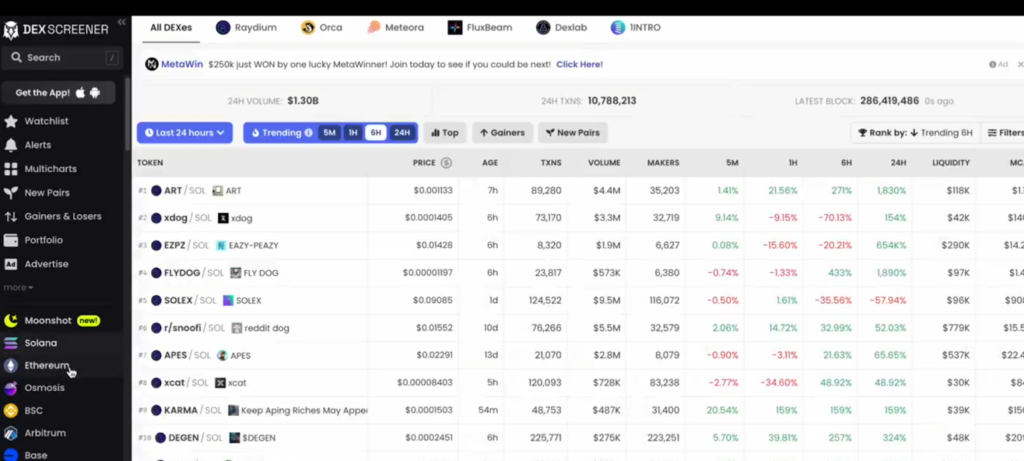Open the Portfolio sidebar icon
This screenshot has height=461, width=1024.
coord(11,240)
